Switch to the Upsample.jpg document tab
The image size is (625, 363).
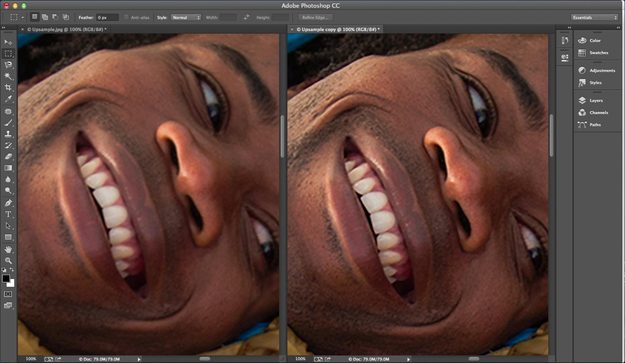66,29
